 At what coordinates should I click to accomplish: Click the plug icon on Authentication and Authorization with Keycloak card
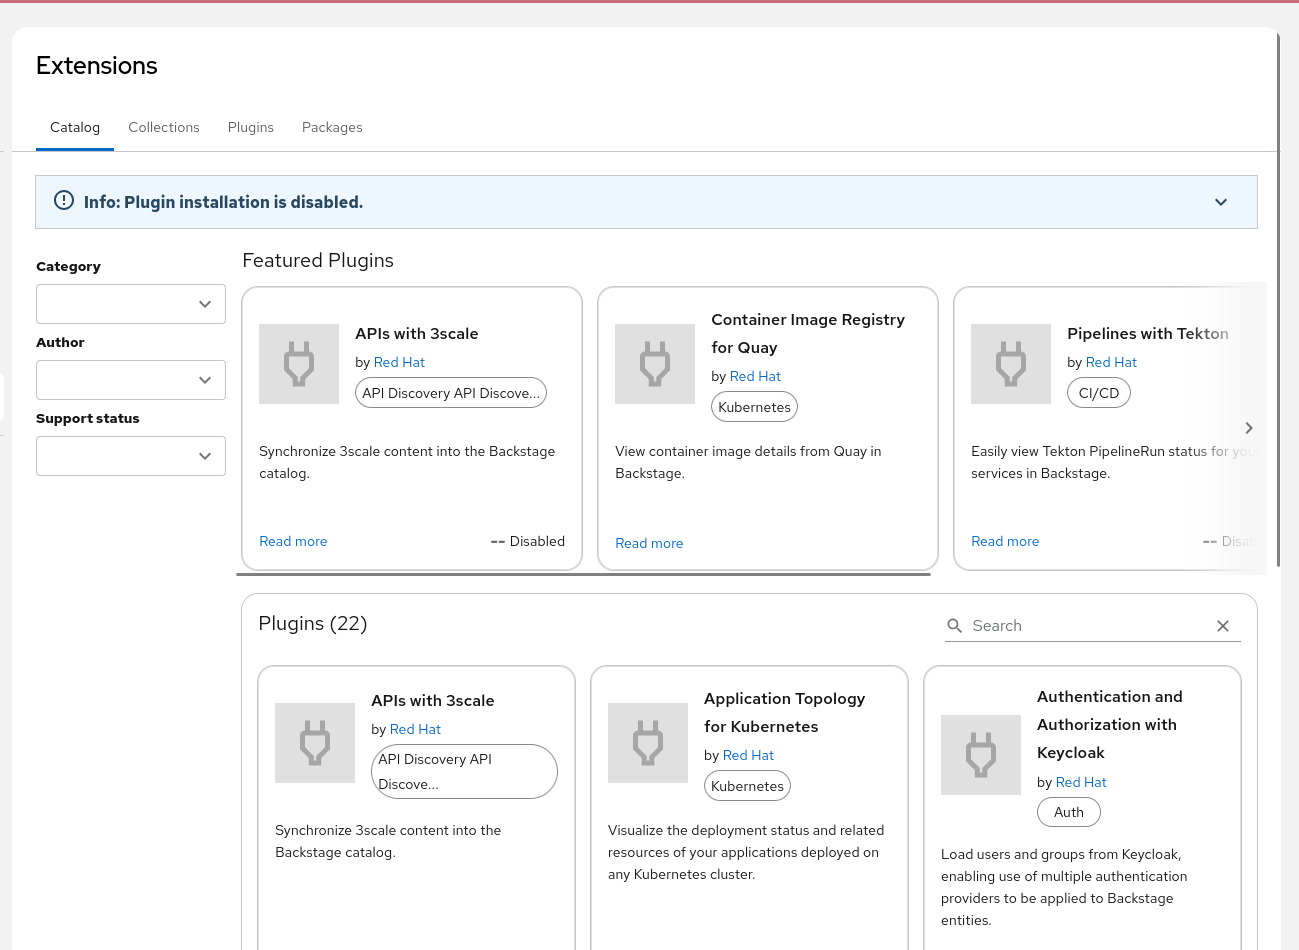tap(981, 755)
